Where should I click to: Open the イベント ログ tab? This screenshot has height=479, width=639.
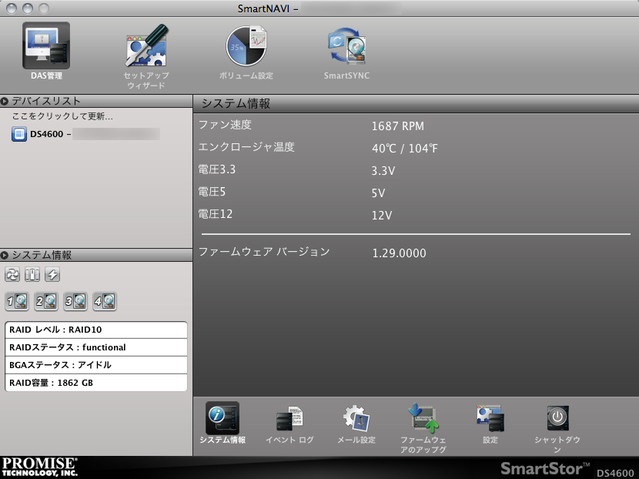coord(289,421)
